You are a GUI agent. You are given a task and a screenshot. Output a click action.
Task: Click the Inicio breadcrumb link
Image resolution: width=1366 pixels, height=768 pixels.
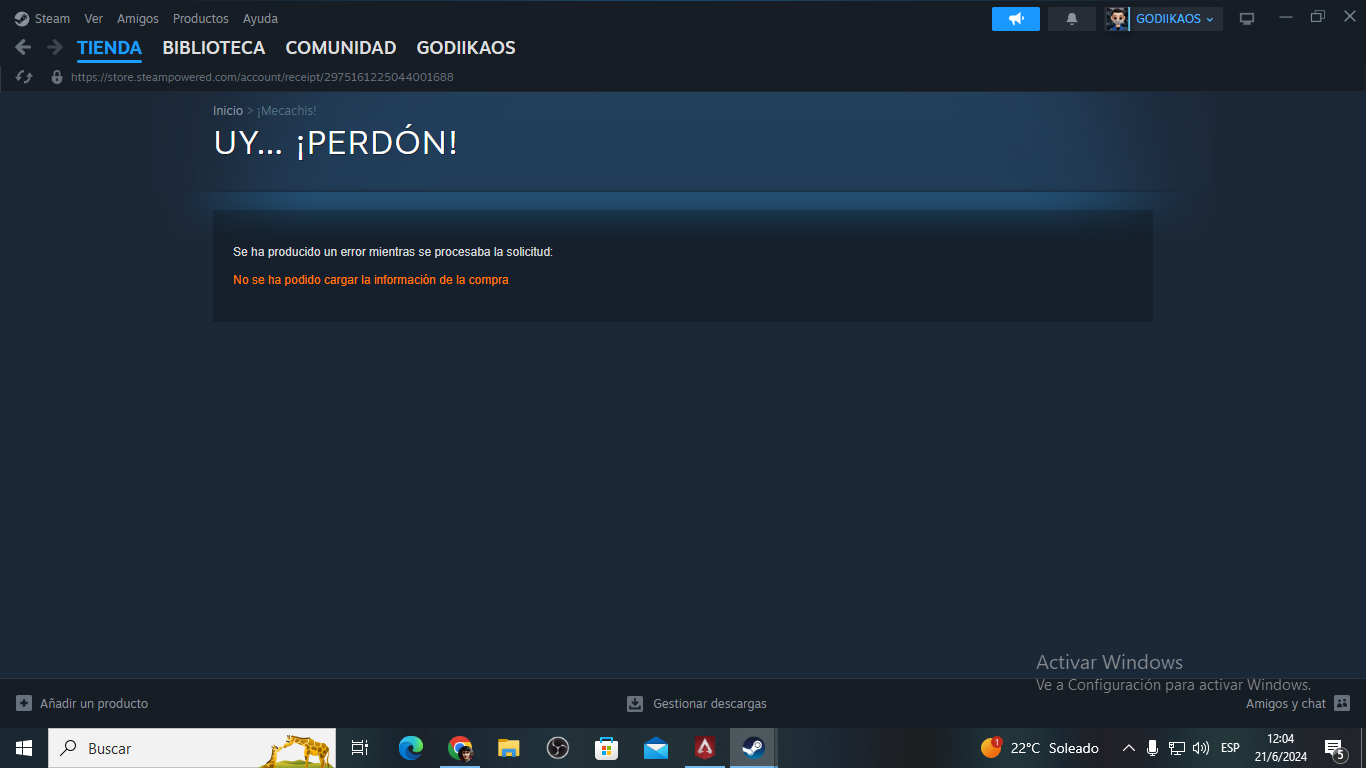227,111
